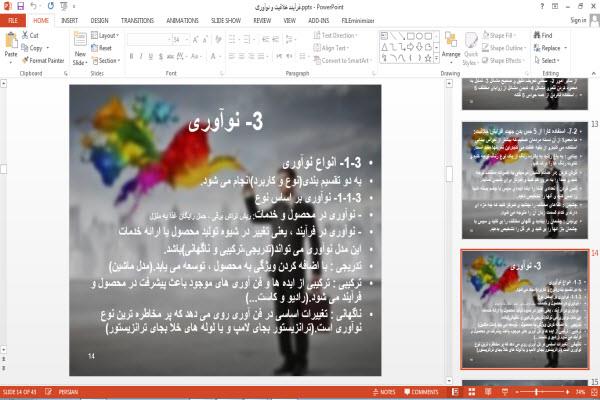The width and height of the screenshot is (600, 400).
Task: Click the New Slide icon
Action: pos(80,39)
